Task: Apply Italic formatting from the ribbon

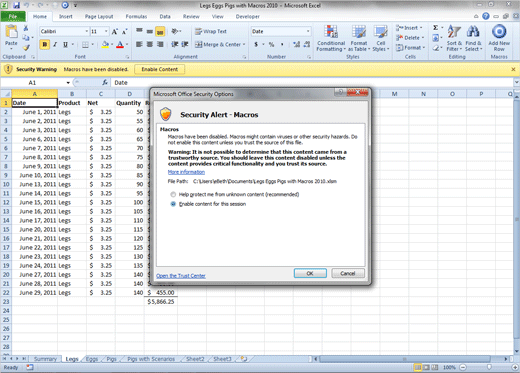Action: [55, 44]
